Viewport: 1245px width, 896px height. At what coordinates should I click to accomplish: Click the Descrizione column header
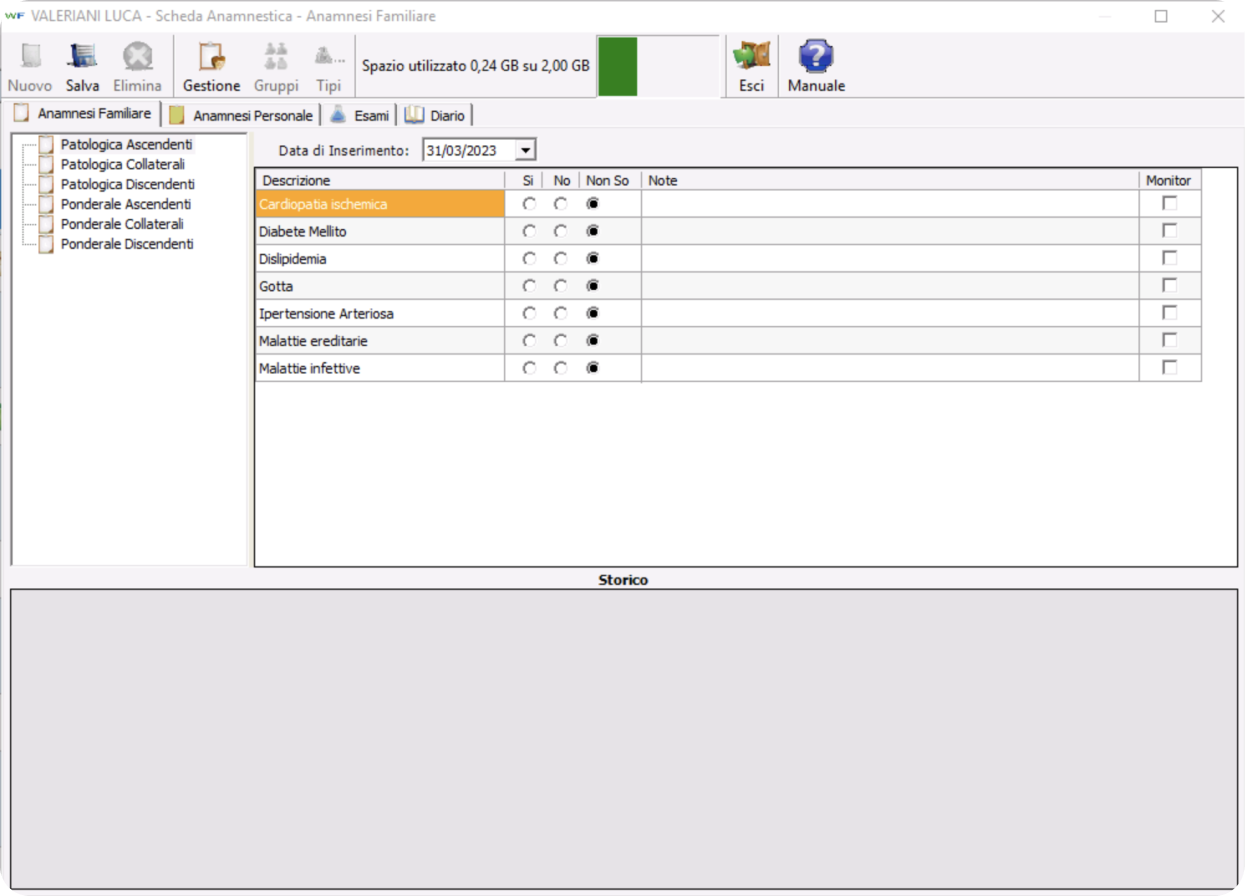pos(380,181)
